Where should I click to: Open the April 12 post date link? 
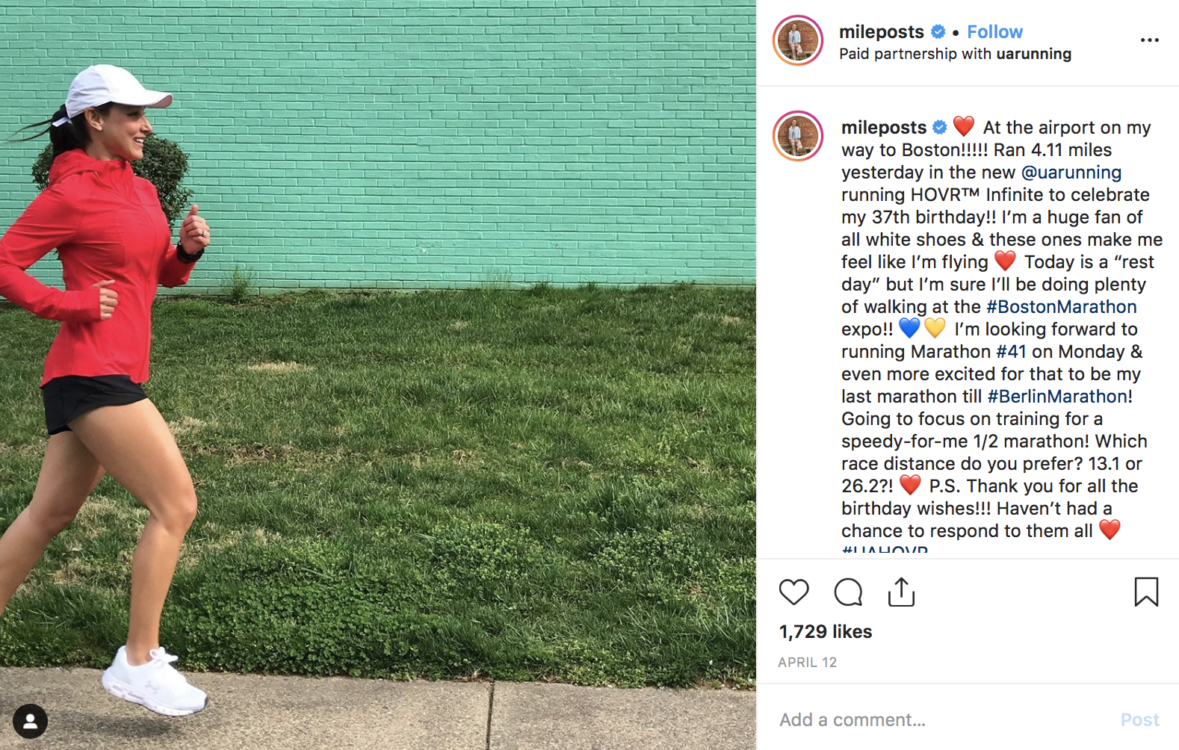click(807, 662)
